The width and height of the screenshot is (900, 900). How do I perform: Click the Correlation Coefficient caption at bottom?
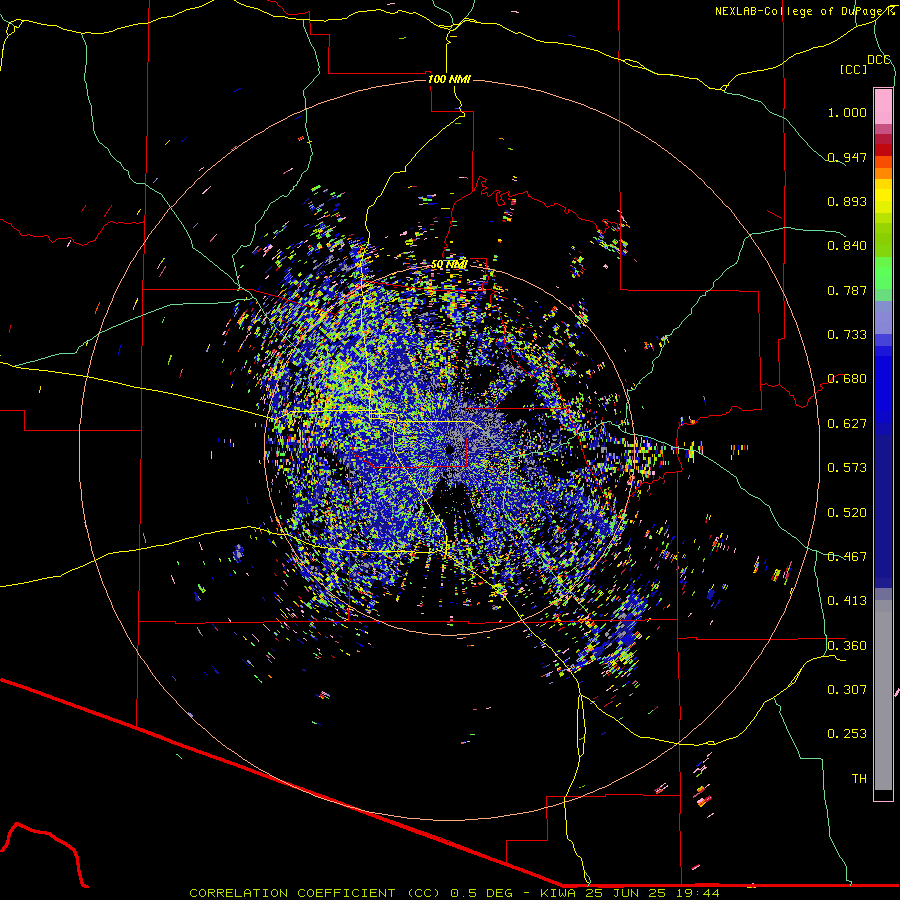point(454,893)
